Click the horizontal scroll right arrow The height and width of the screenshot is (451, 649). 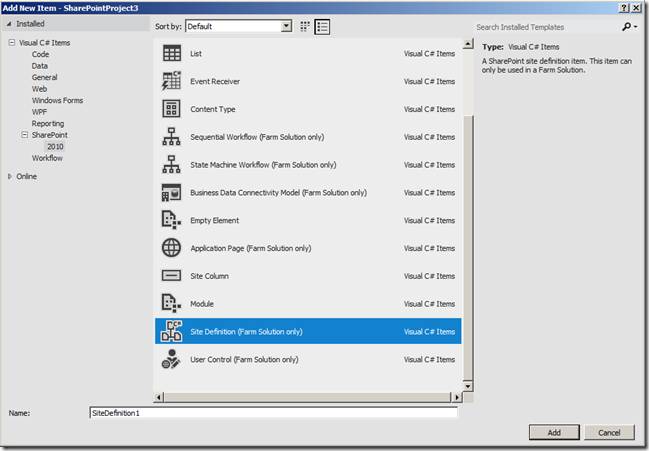pos(457,397)
